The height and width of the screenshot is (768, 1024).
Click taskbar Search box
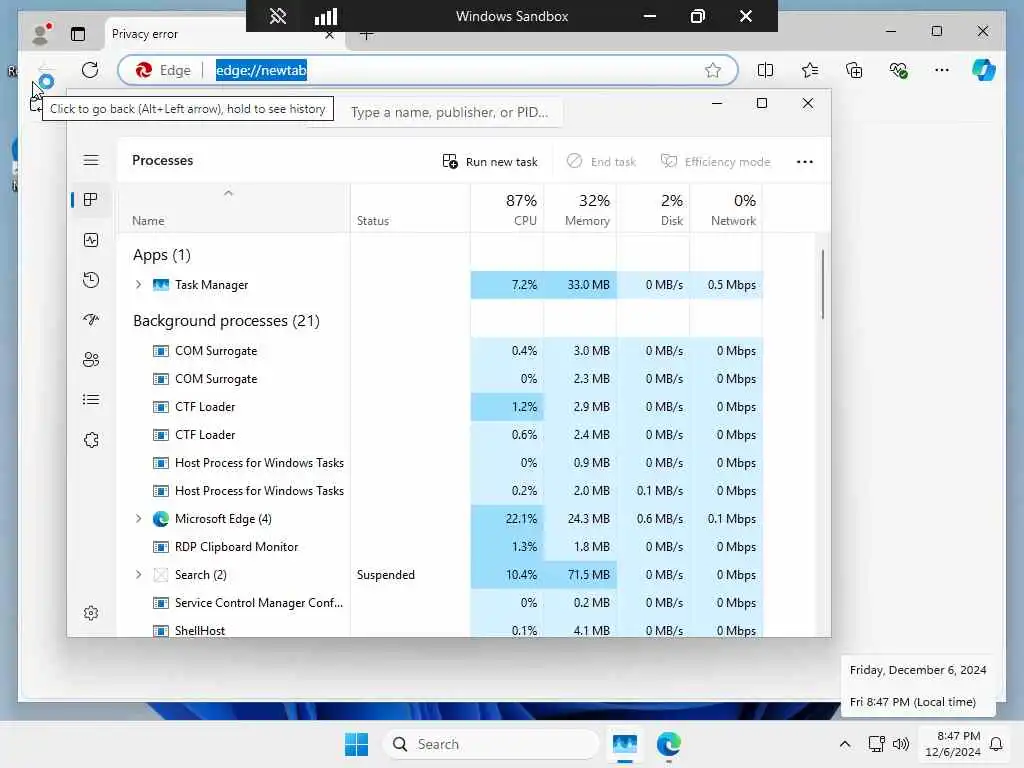point(491,744)
